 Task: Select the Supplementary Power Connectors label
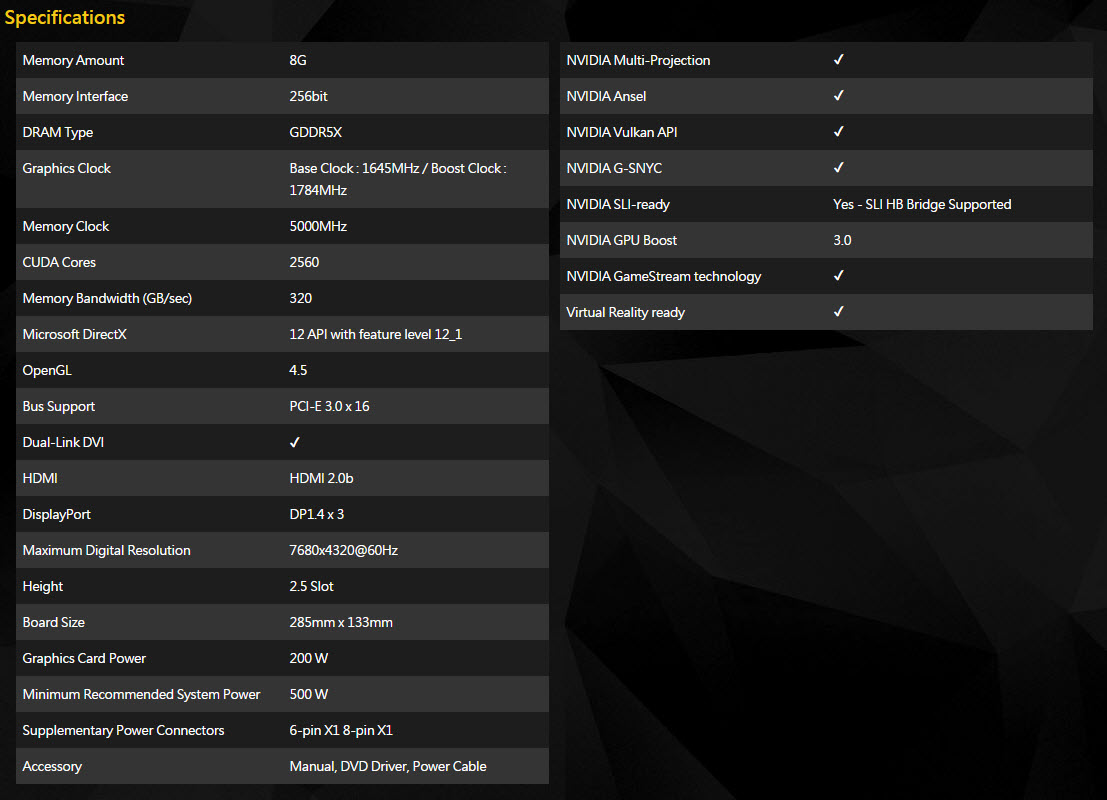[123, 730]
